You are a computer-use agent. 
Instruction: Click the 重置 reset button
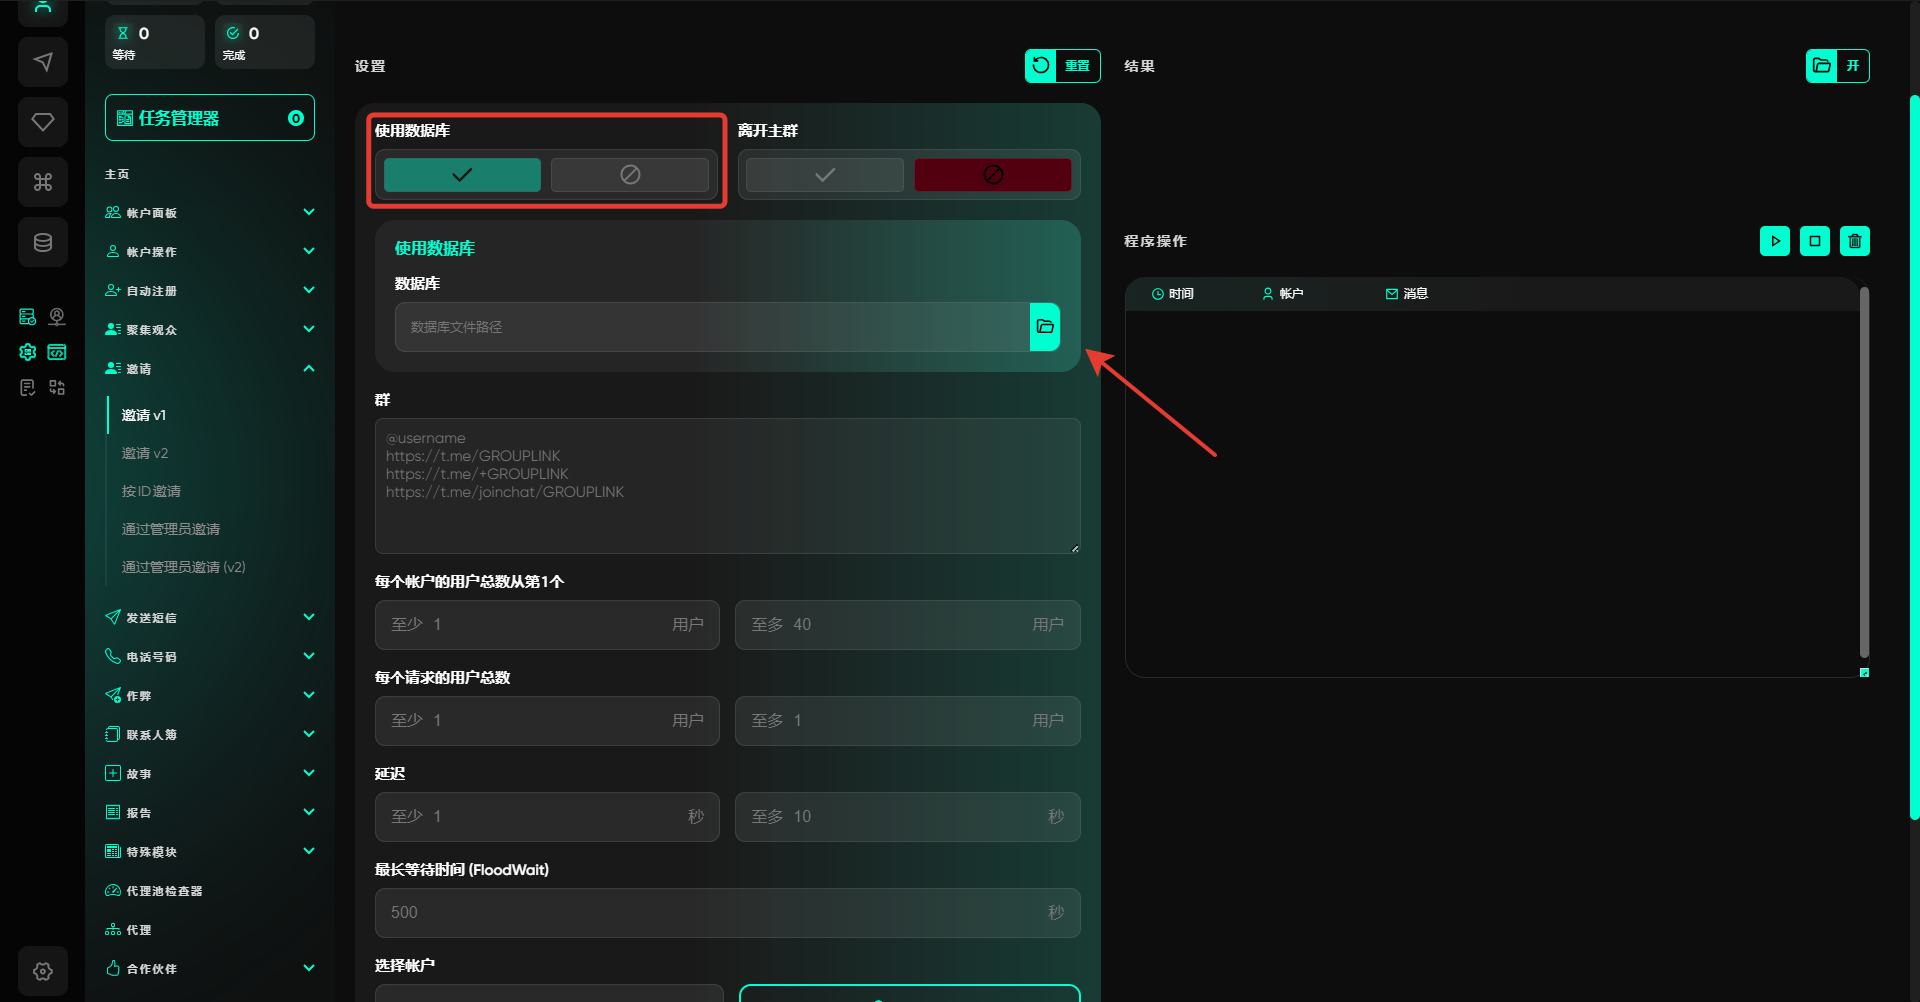(1062, 66)
